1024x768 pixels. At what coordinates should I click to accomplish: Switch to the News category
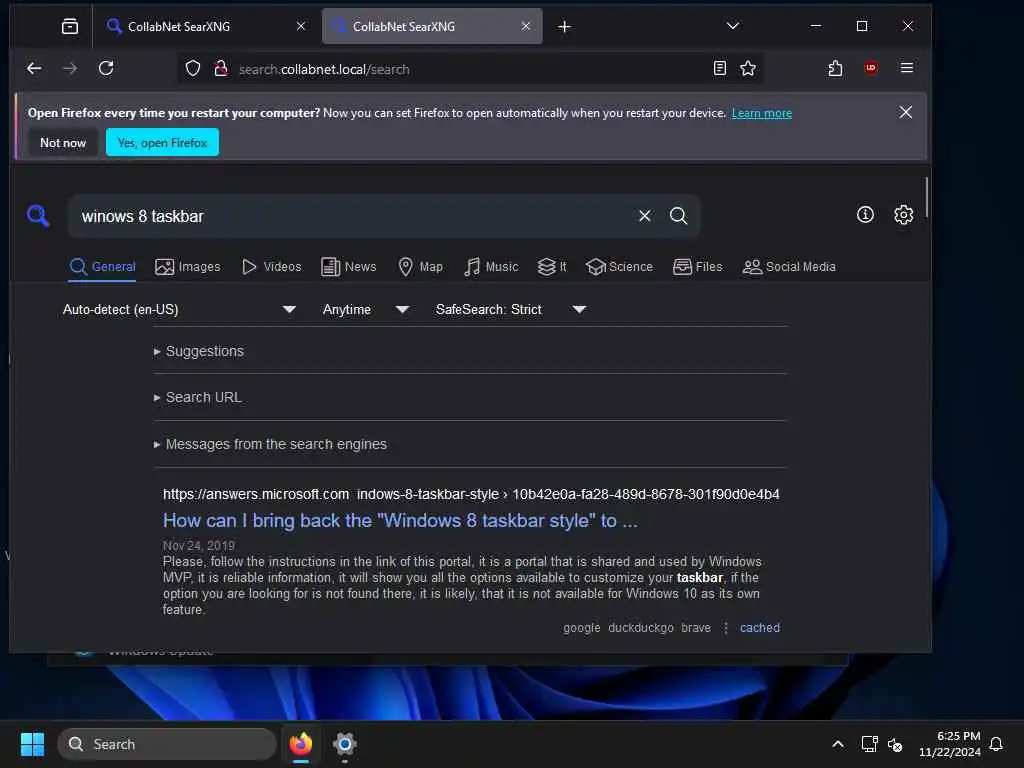point(349,267)
